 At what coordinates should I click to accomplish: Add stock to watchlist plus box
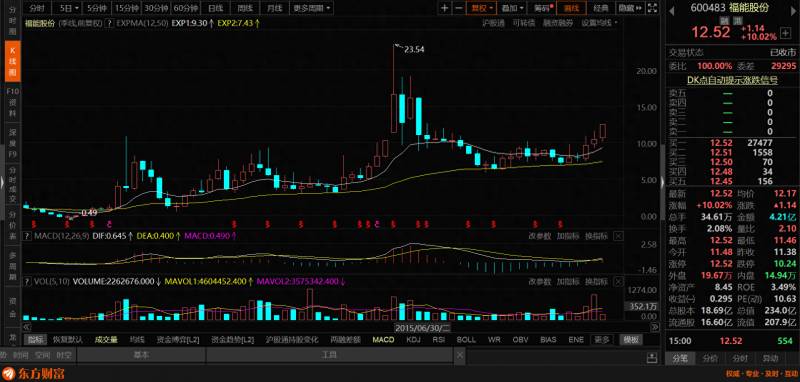click(x=786, y=34)
